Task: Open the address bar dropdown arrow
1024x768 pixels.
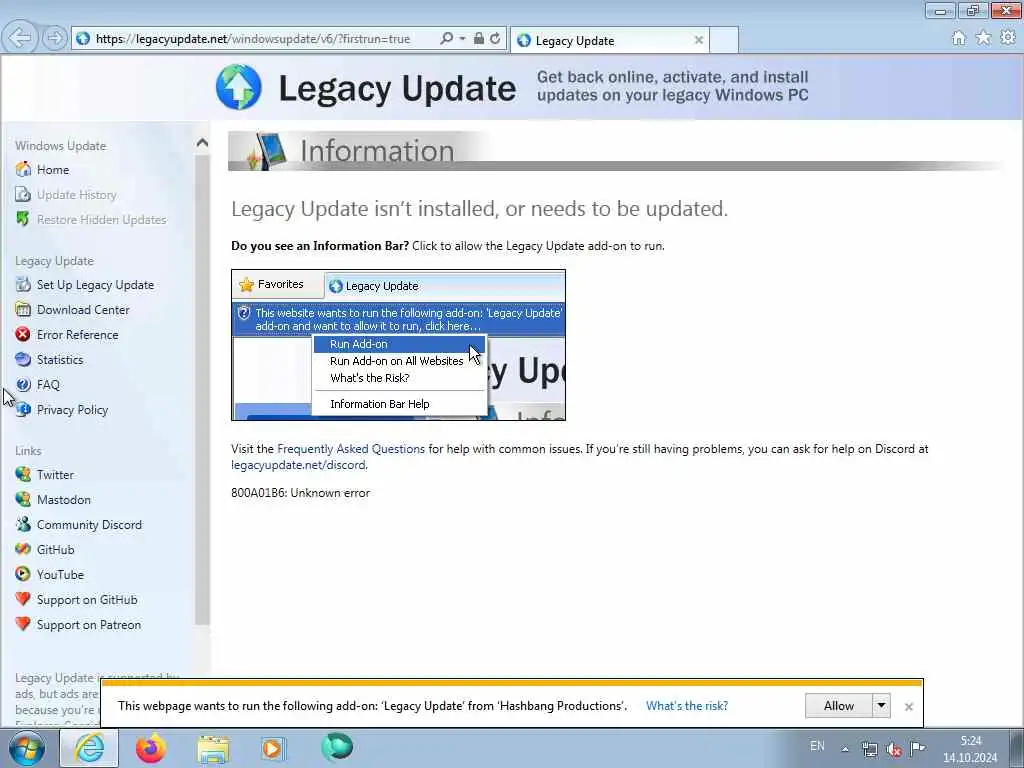Action: pyautogui.click(x=462, y=39)
